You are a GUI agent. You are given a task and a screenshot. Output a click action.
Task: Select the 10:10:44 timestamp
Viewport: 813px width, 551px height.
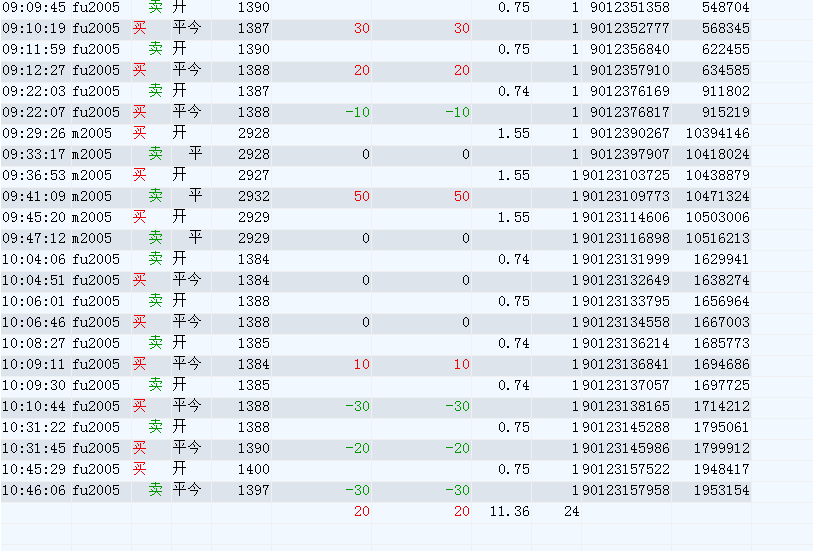coord(35,406)
